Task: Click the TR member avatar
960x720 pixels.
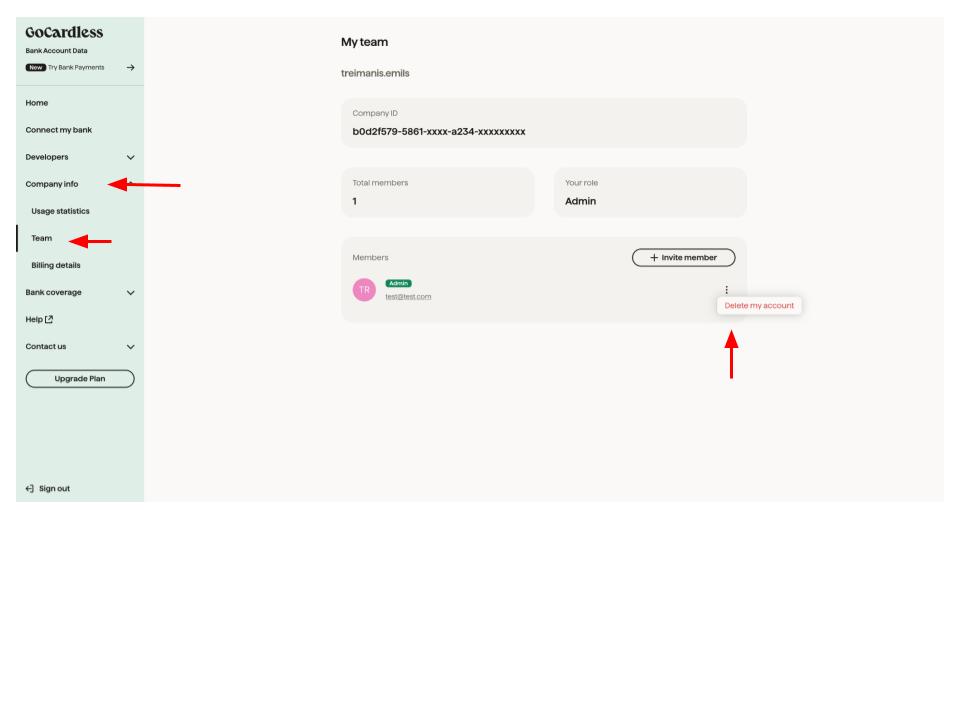Action: [x=365, y=290]
